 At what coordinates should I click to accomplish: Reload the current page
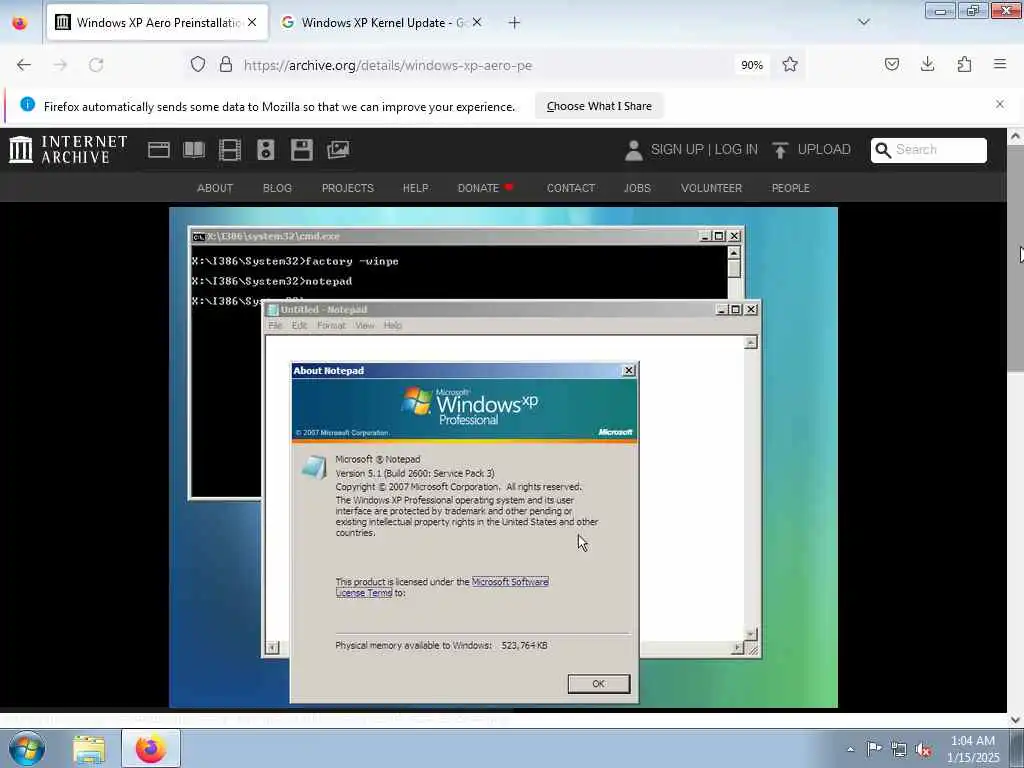[96, 65]
